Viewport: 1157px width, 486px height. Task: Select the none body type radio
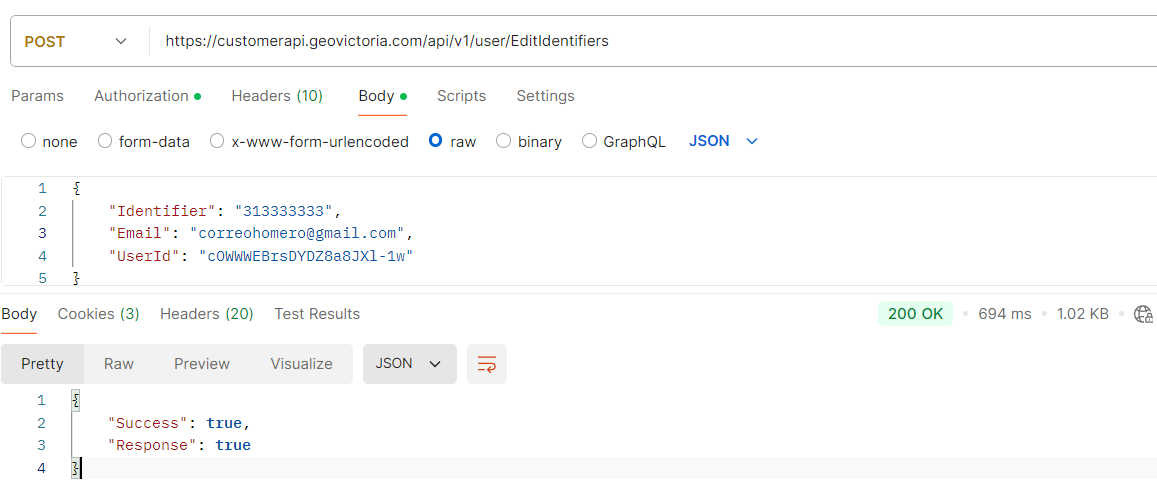click(28, 142)
